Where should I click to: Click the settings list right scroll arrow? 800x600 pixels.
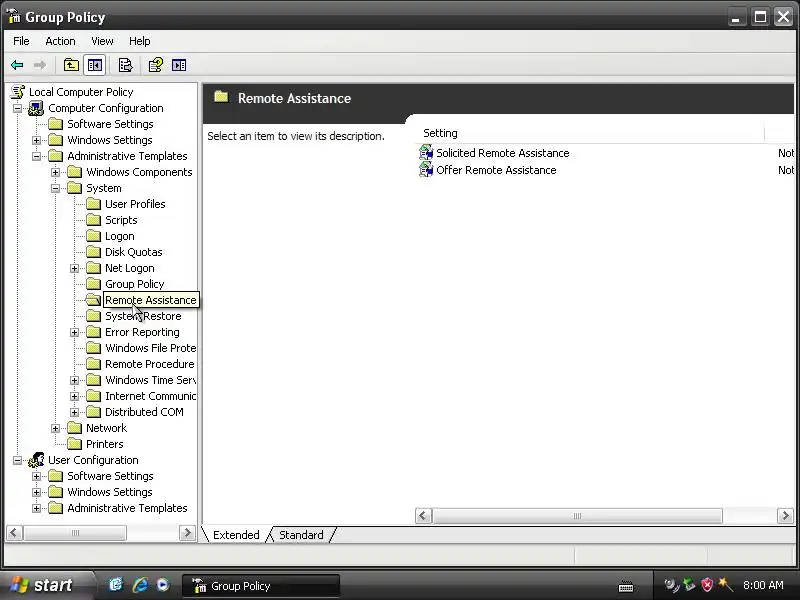click(x=785, y=516)
